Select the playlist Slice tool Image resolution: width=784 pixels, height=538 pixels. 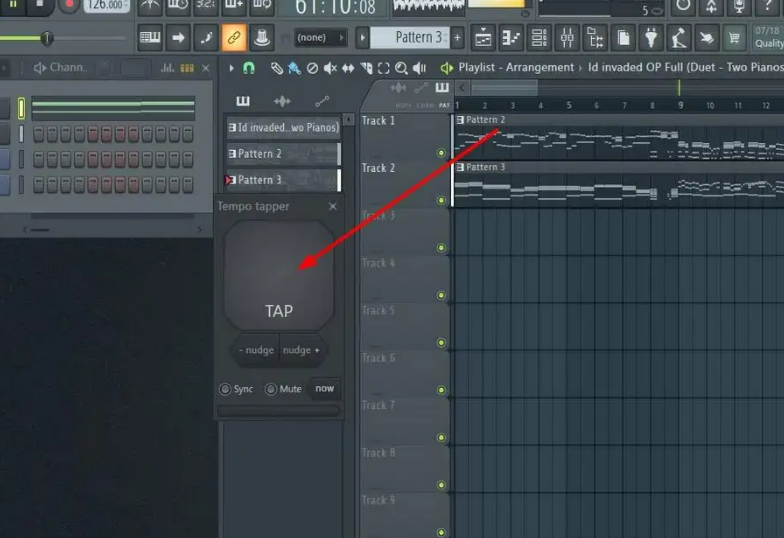point(366,68)
